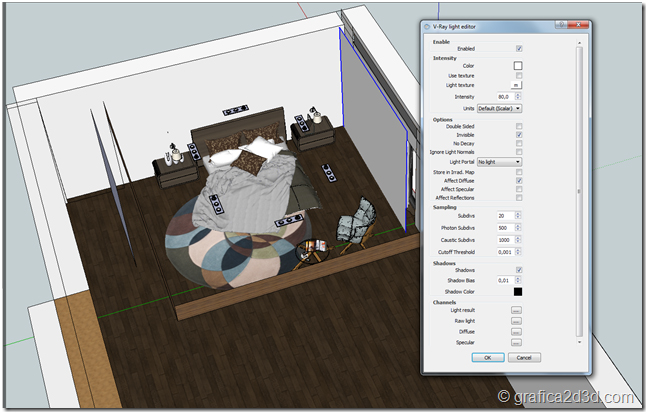The image size is (648, 414).
Task: Open the black Shadow Color swatch
Action: click(518, 291)
